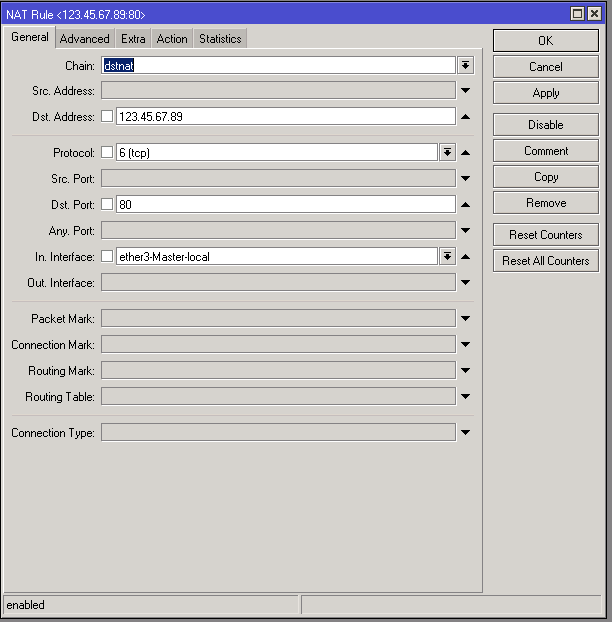Expand the Src. Address field arrow
The height and width of the screenshot is (622, 612).
pos(465,91)
